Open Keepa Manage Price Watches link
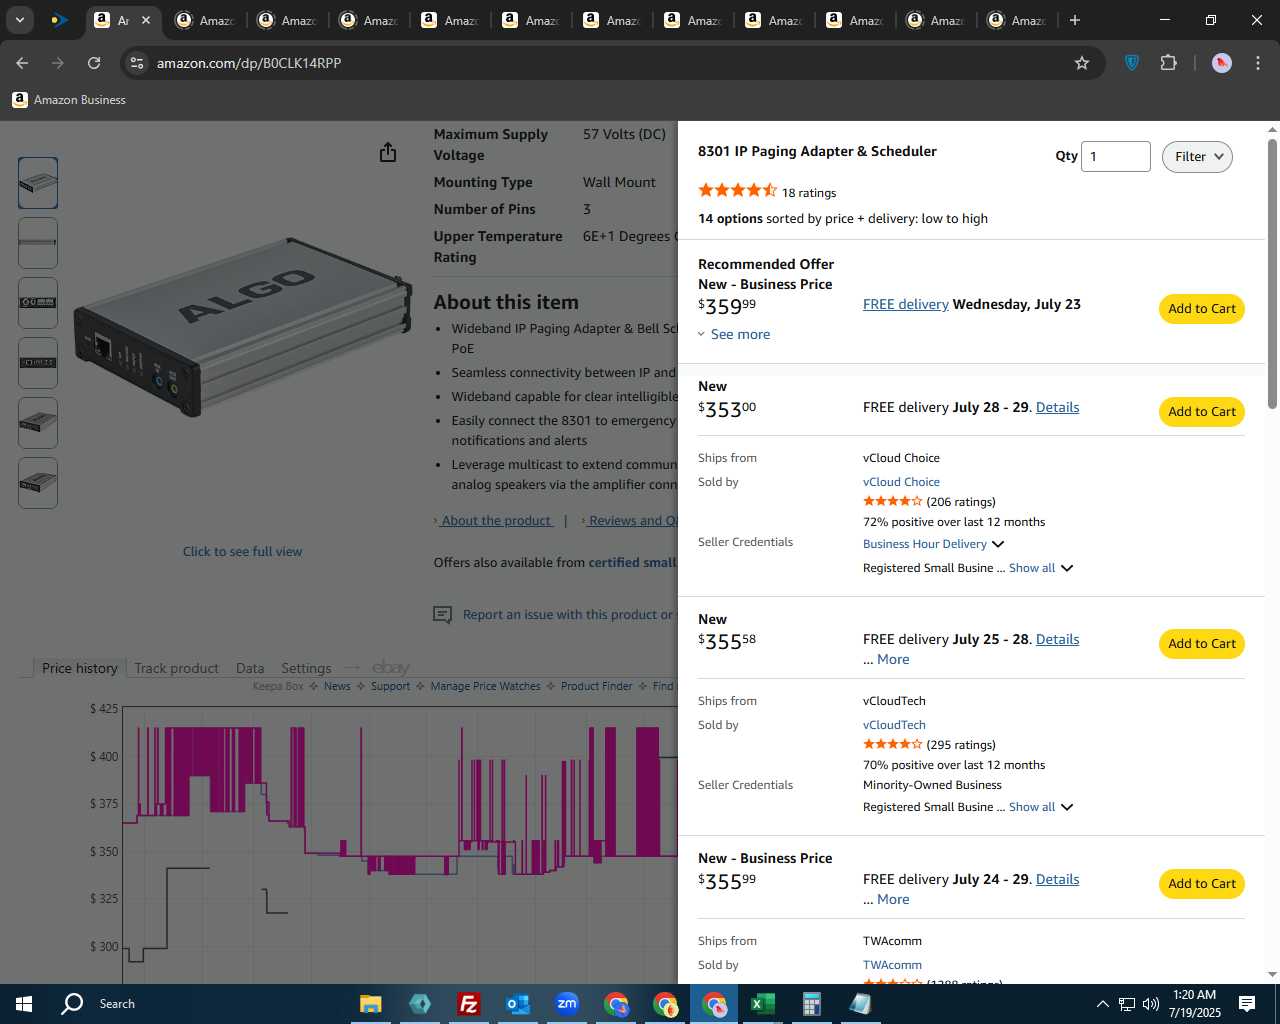This screenshot has width=1280, height=1024. [x=485, y=686]
